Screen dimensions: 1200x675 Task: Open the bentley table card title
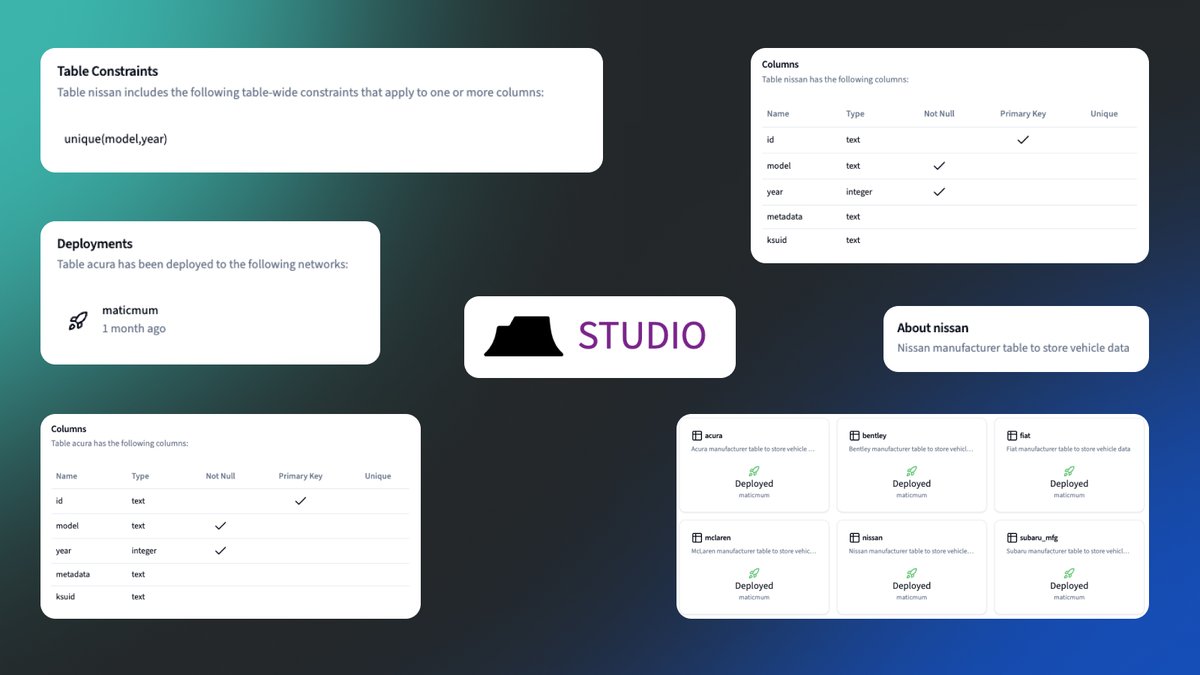(874, 436)
